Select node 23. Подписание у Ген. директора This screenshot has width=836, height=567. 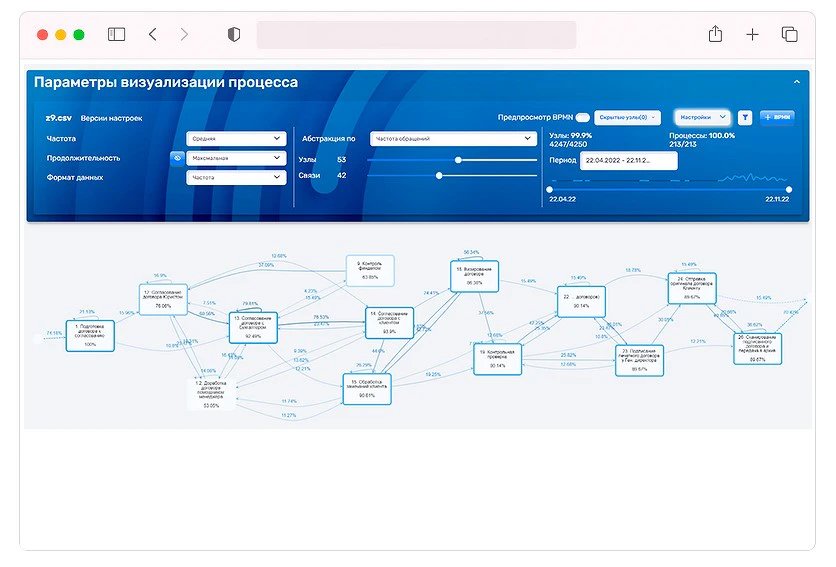click(639, 361)
